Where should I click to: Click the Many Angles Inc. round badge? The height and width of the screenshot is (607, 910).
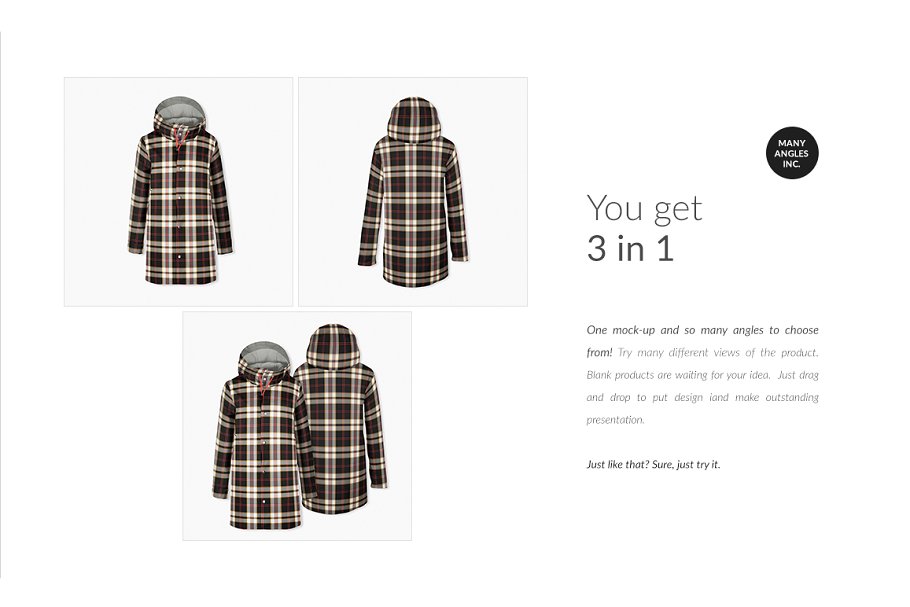click(792, 153)
